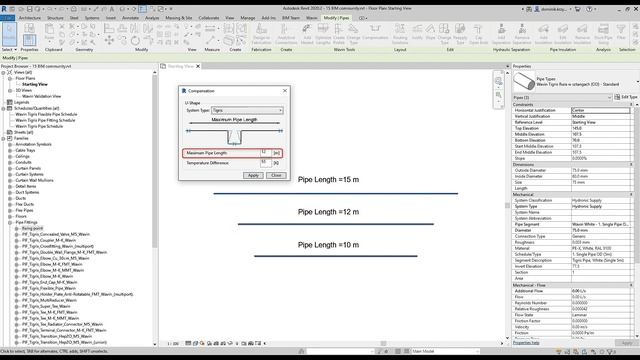Image resolution: width=640 pixels, height=360 pixels.
Task: Open the Pipe Types type selector dropdown
Action: 637,82
